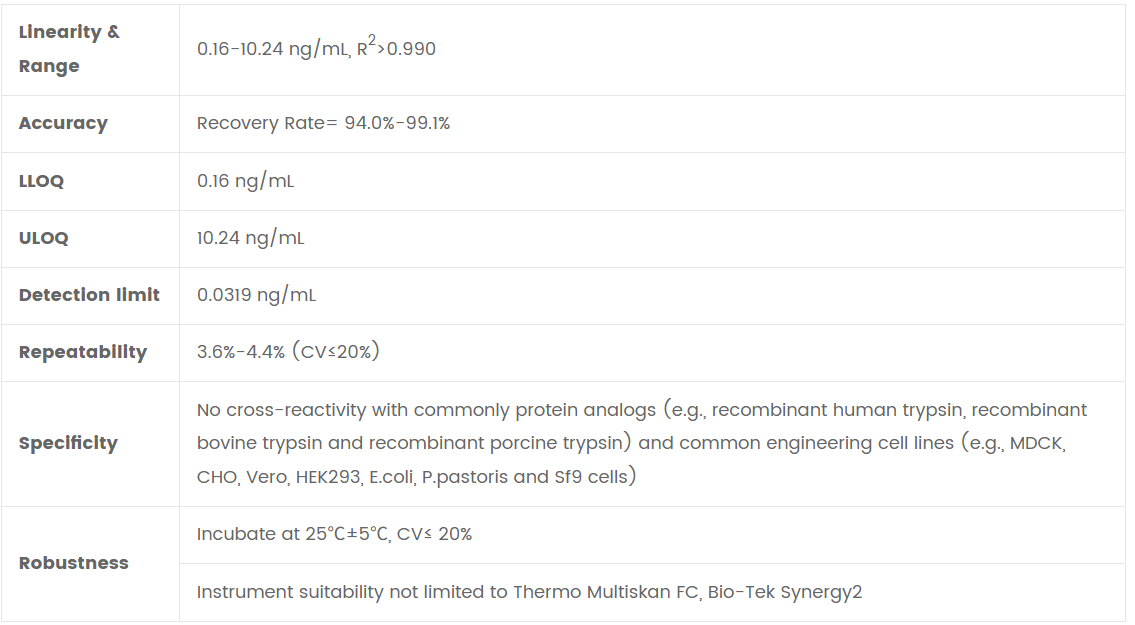Select the LLOQ row label
Screen dimensions: 1135x625
pos(41,181)
